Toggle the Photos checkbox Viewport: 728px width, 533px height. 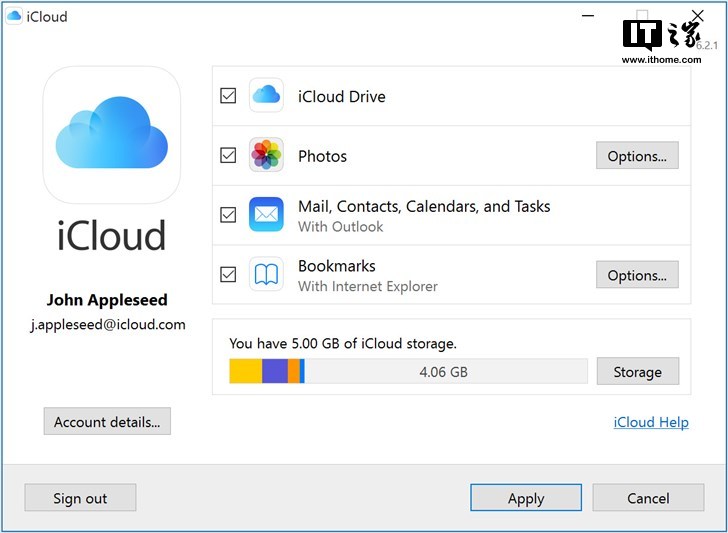(x=228, y=156)
